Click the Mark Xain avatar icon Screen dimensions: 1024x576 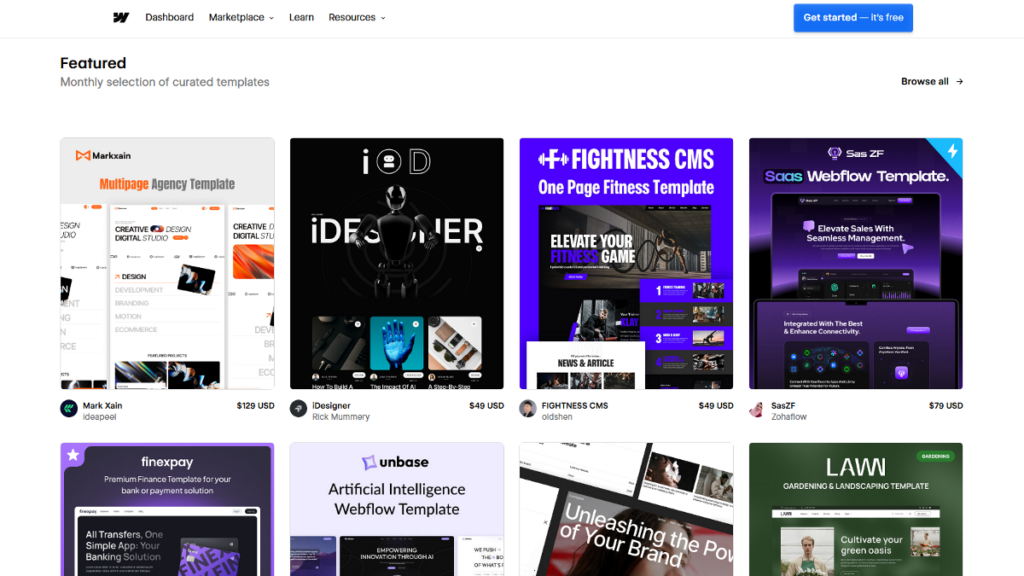pyautogui.click(x=69, y=409)
